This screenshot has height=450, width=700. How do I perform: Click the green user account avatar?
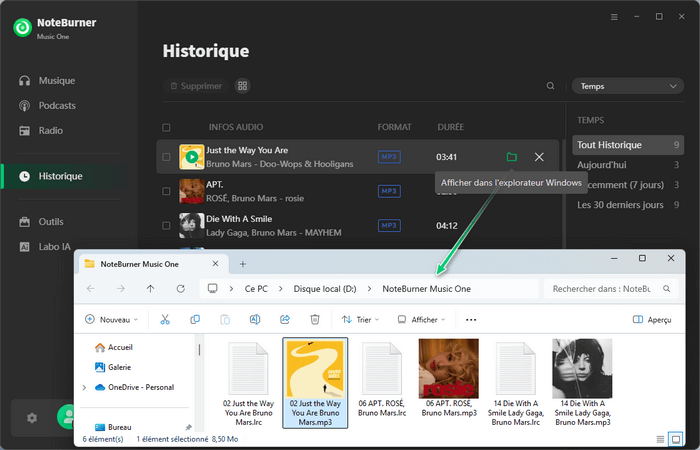(x=66, y=417)
